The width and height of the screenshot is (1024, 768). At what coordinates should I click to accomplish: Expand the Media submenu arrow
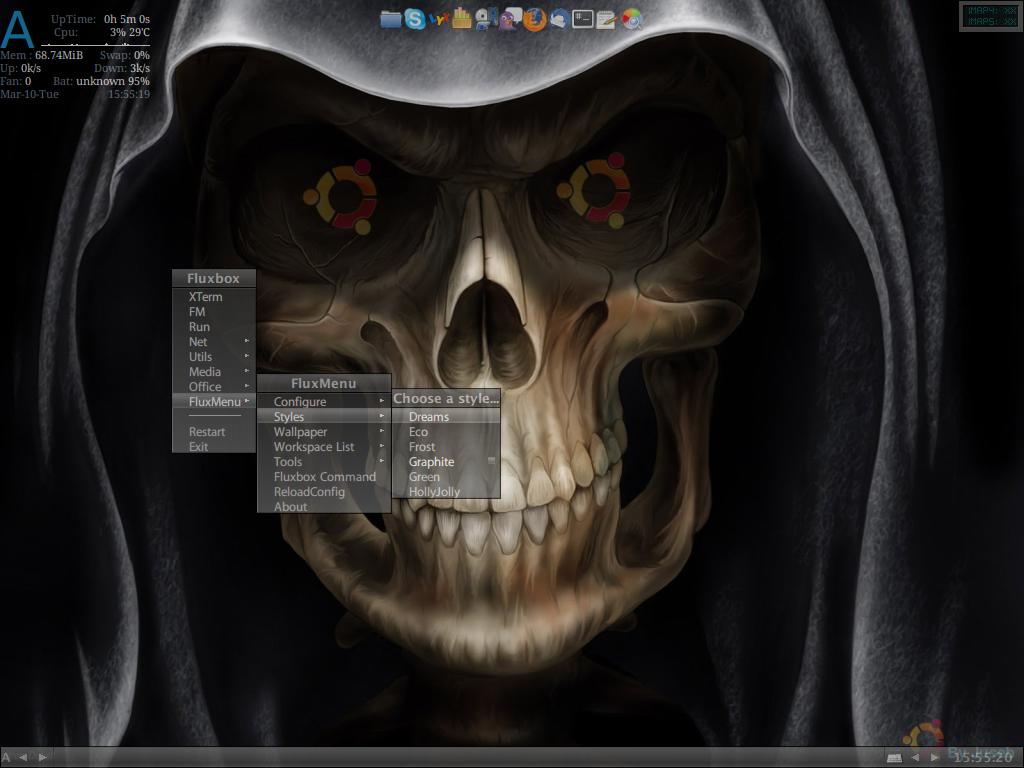point(247,371)
